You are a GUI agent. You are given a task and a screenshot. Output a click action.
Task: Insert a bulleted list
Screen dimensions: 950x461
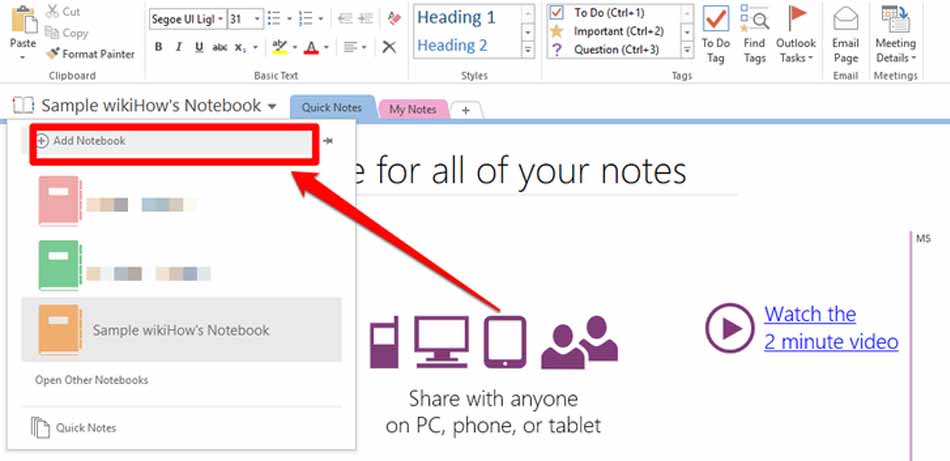(274, 19)
